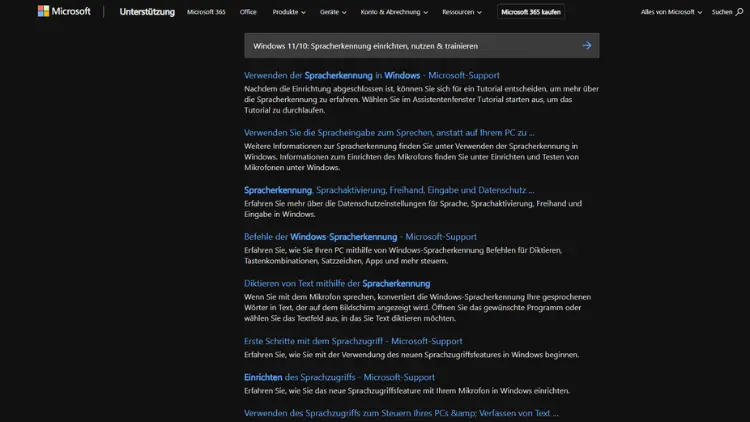Expand Alles von Microsoft dropdown
The height and width of the screenshot is (422, 750).
671,11
